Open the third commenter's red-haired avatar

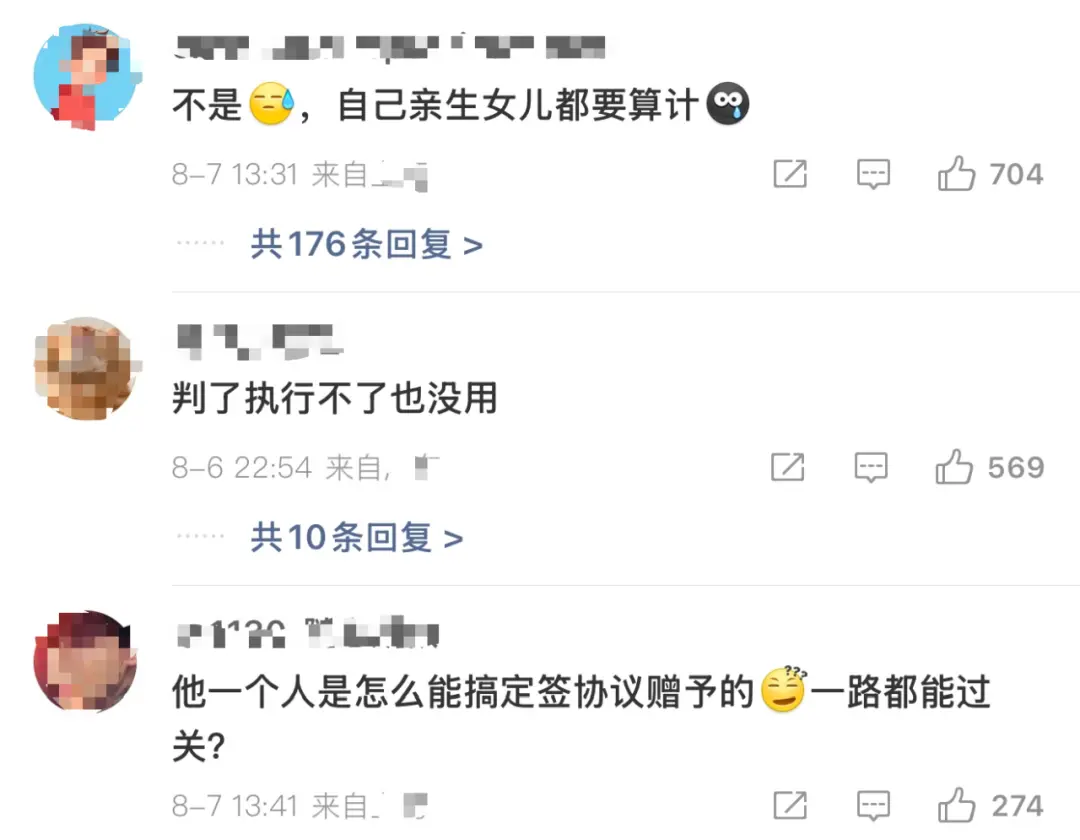[86, 662]
